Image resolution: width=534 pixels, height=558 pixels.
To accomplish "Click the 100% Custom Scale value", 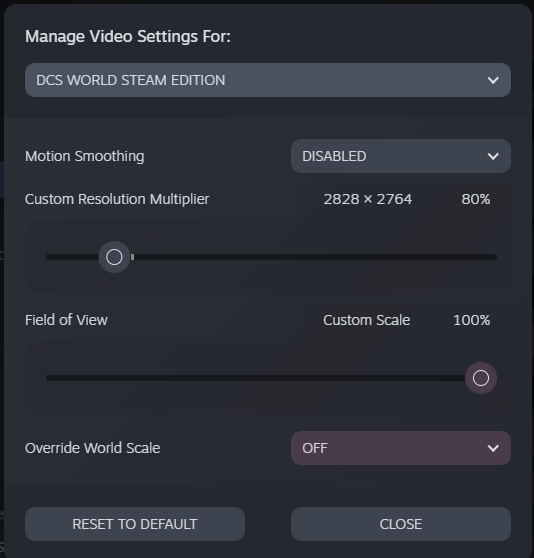I will click(x=472, y=320).
